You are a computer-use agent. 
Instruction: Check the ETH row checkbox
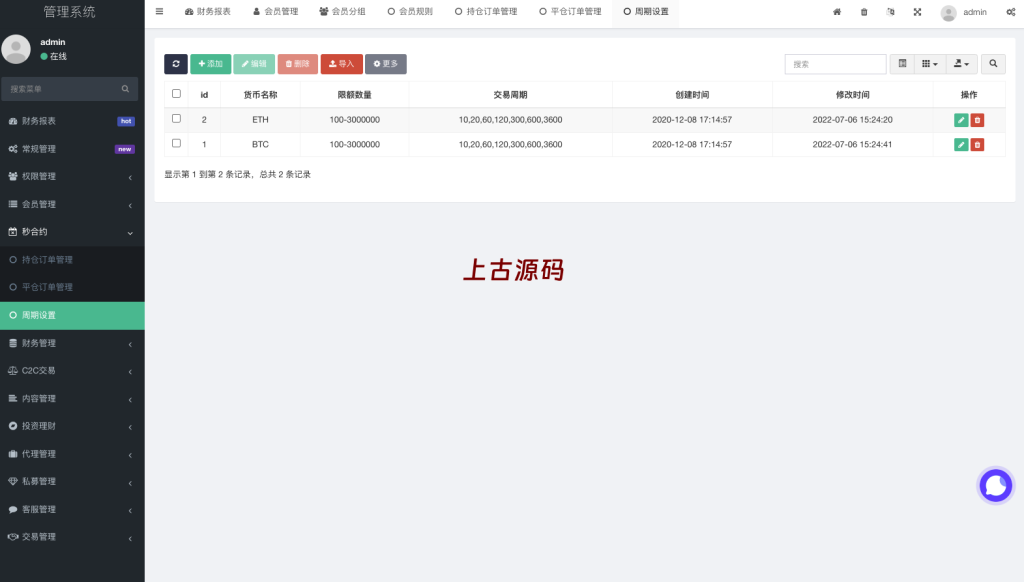click(176, 119)
